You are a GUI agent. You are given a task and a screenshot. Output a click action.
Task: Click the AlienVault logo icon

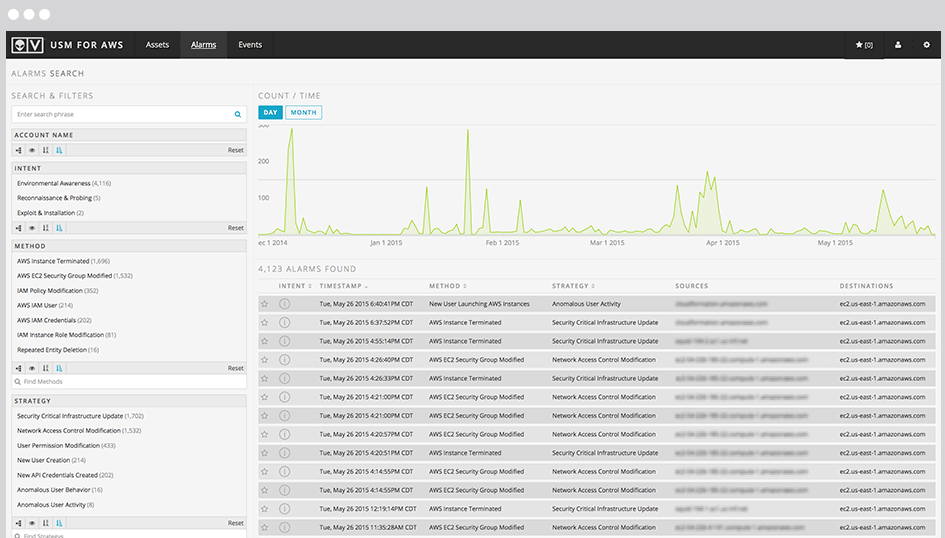click(27, 45)
